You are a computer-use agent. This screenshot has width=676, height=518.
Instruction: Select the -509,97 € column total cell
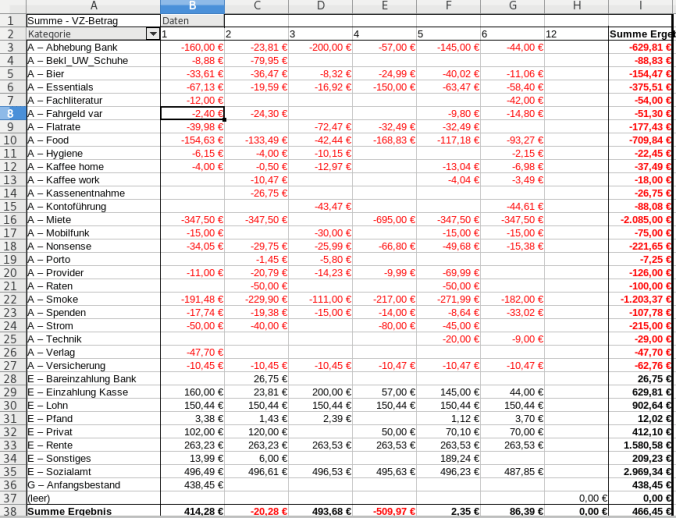(x=384, y=511)
